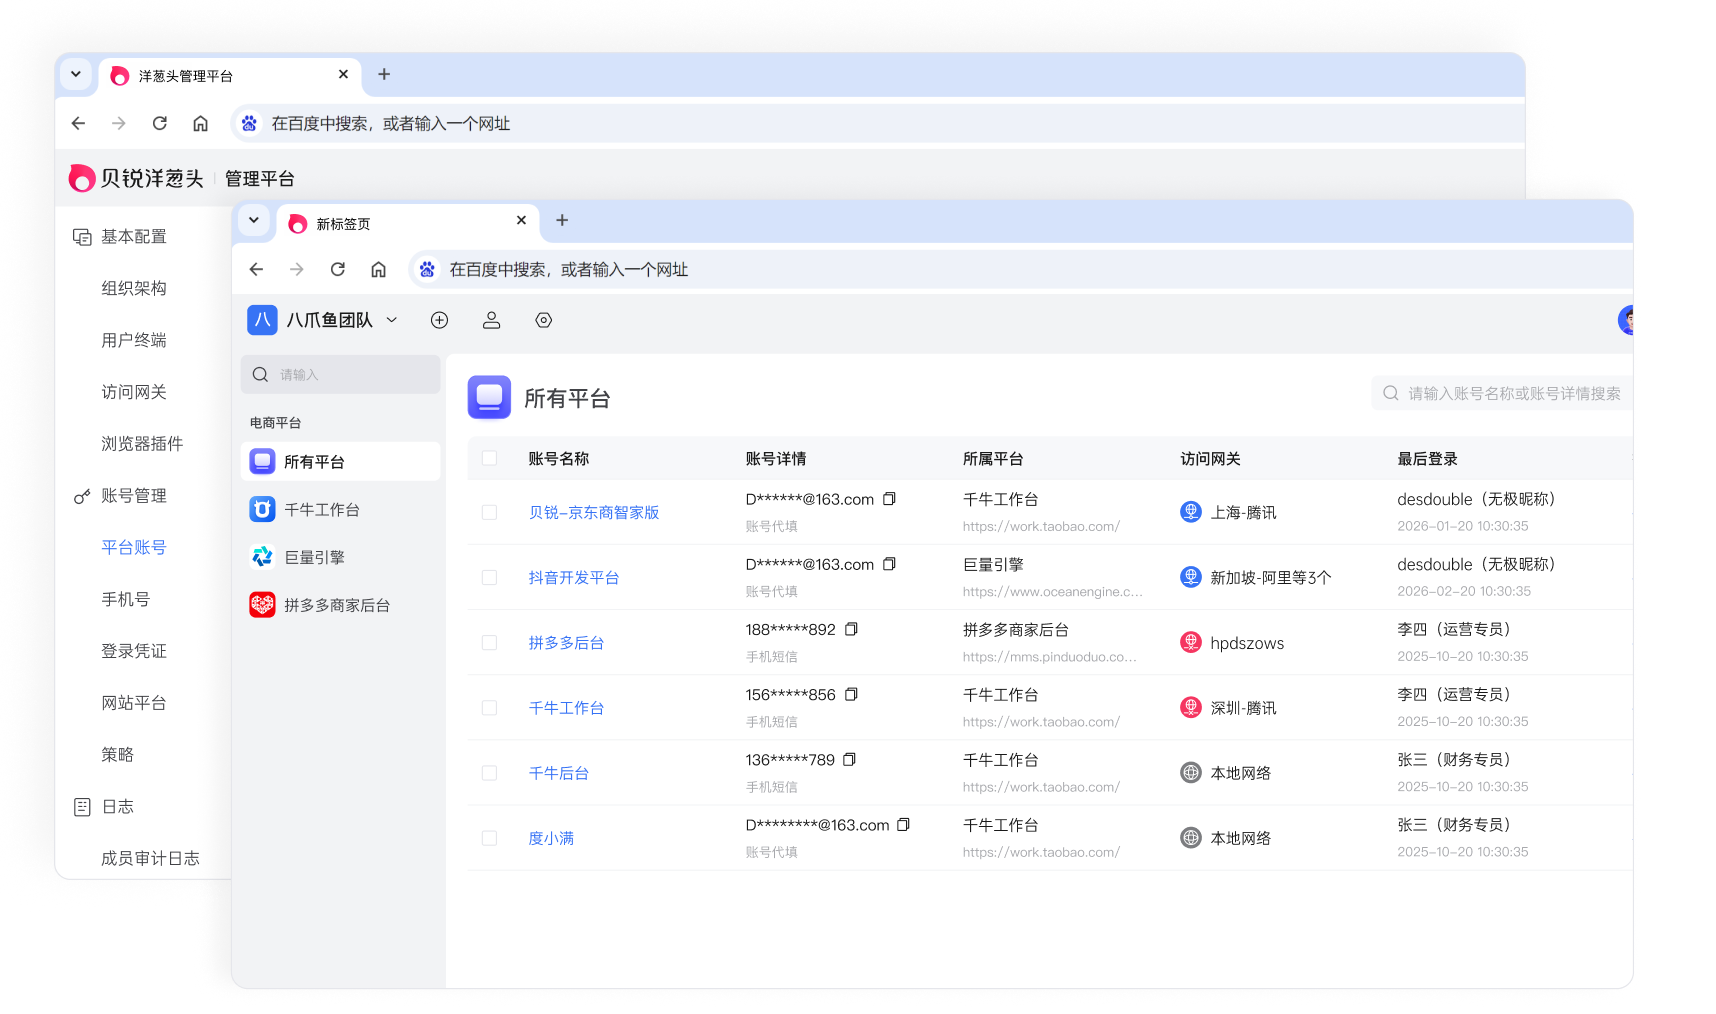Reload the page in the front browser window
Viewport: 1716px width, 1014px height.
click(x=338, y=269)
